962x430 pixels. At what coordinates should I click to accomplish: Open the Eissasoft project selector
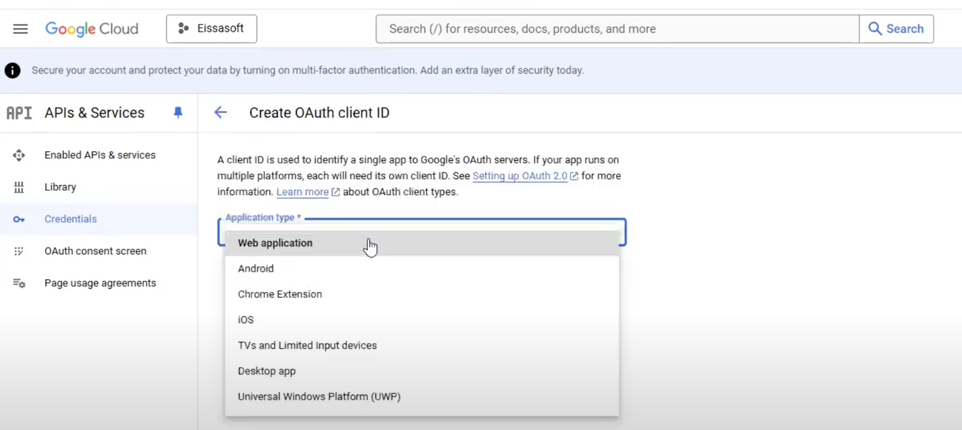212,29
